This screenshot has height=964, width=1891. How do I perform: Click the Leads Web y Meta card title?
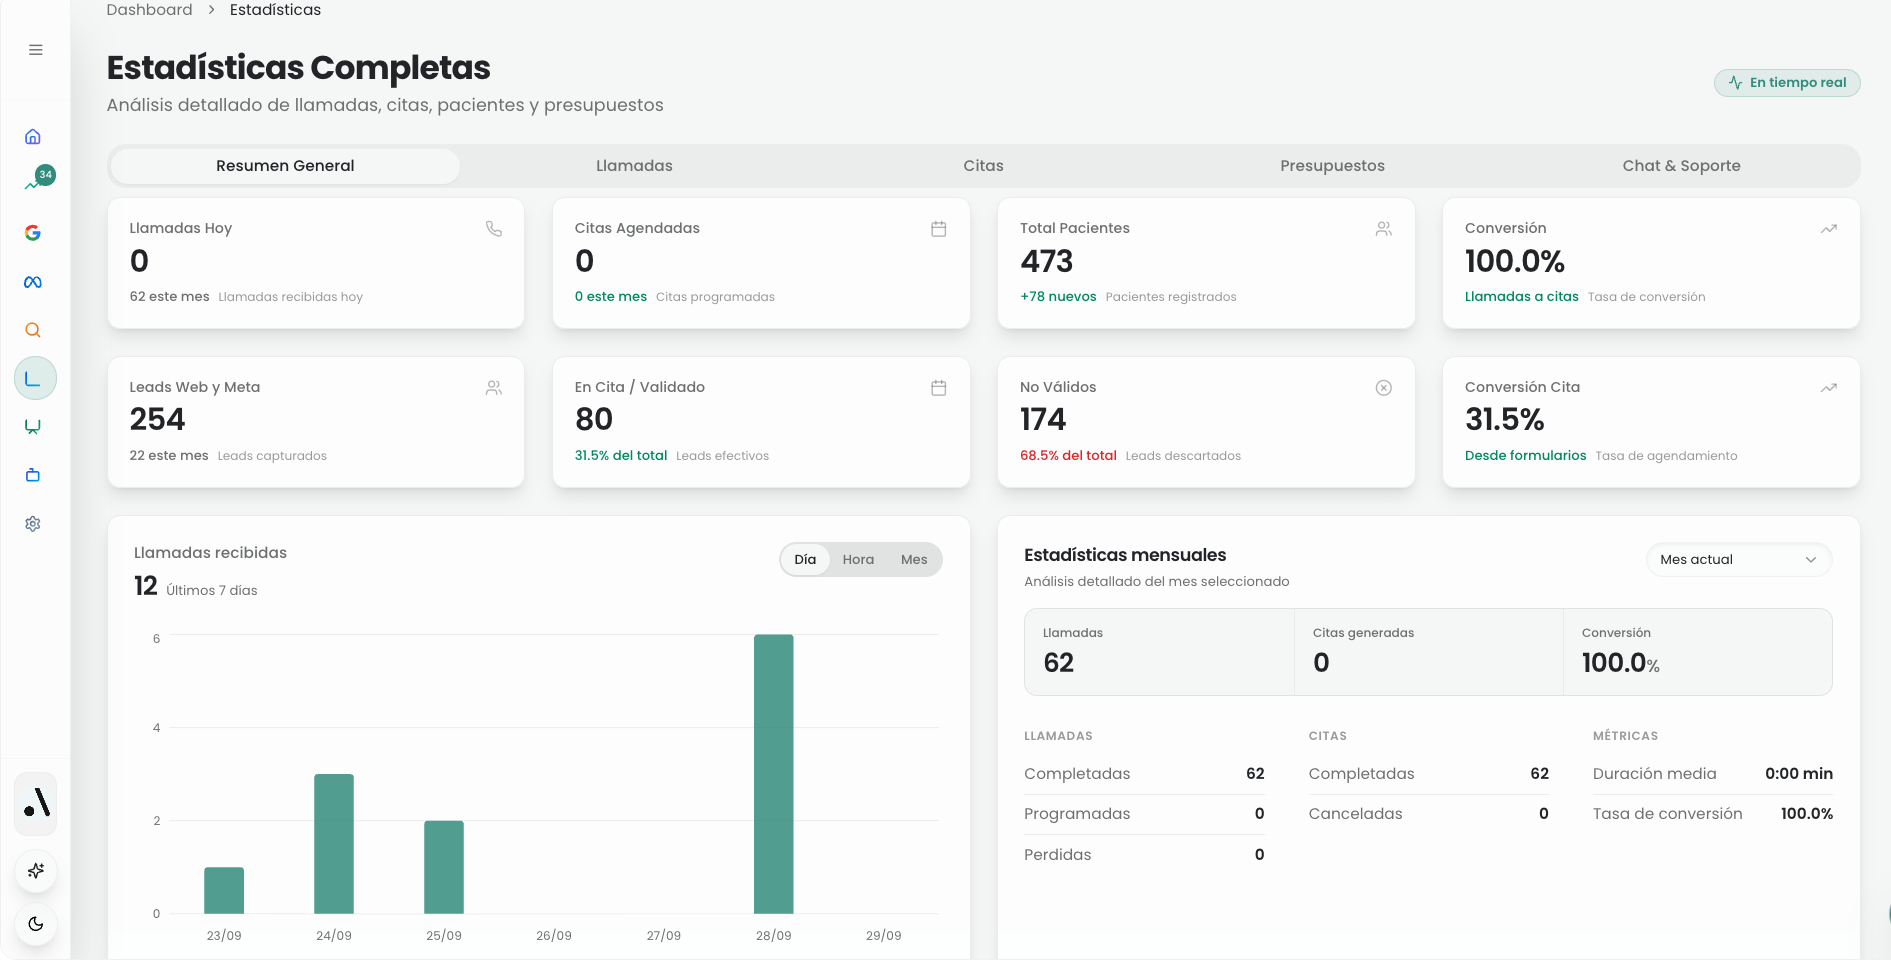pos(194,387)
